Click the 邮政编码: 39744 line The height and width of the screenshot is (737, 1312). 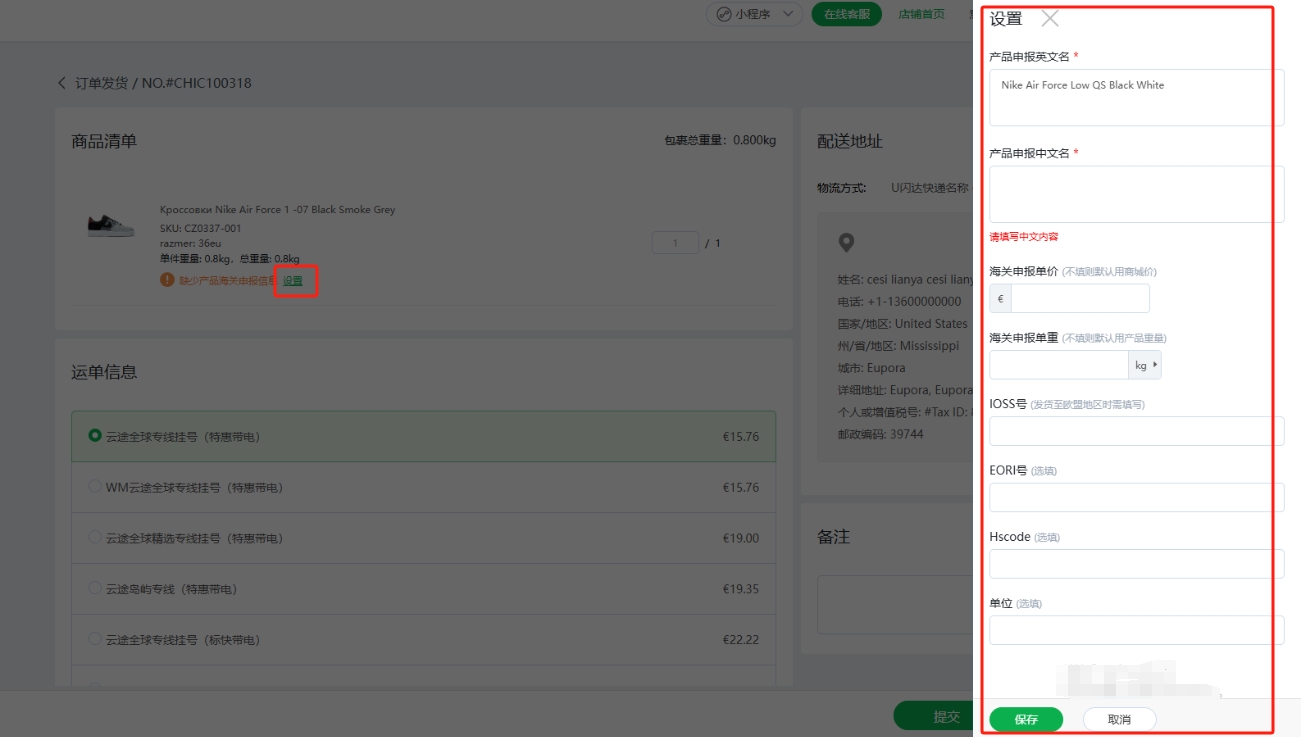[880, 434]
